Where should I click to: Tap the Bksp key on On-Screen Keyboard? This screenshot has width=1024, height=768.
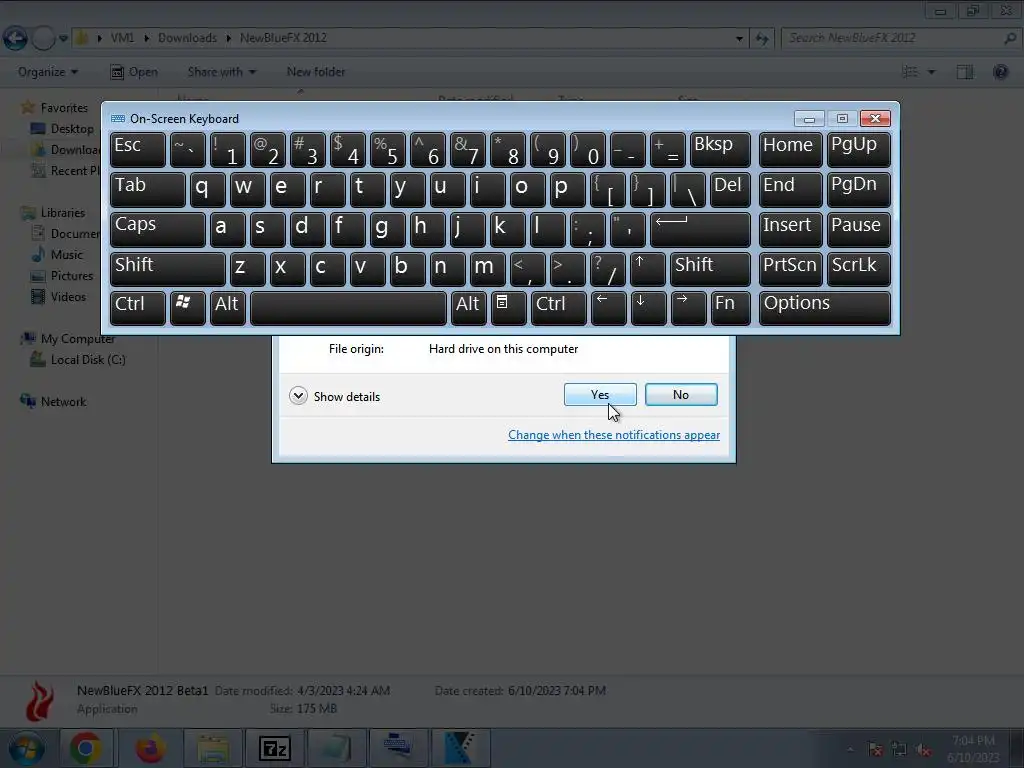721,150
